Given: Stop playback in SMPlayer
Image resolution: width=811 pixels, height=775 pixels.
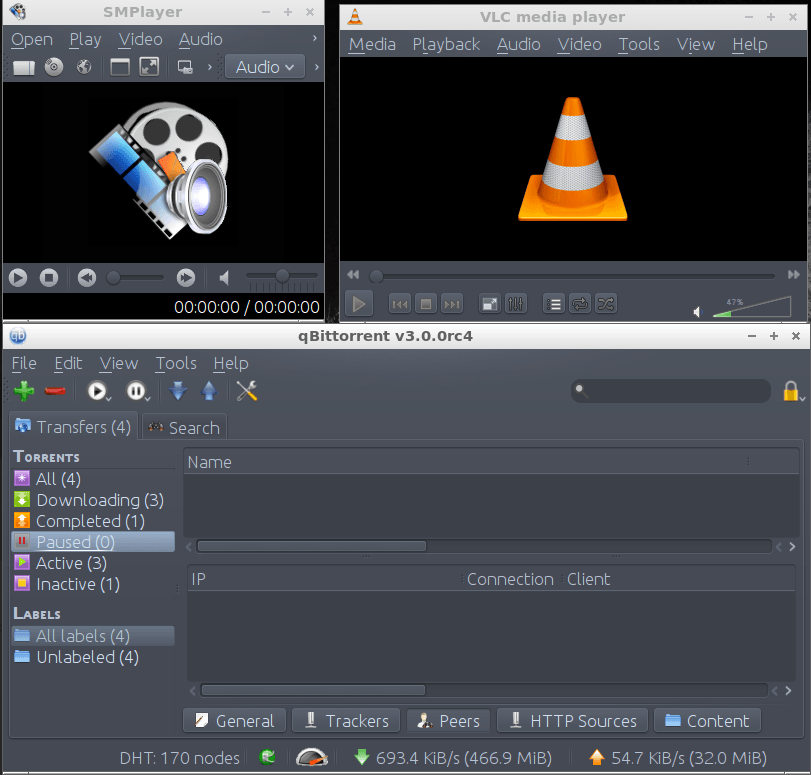Looking at the screenshot, I should click(49, 278).
